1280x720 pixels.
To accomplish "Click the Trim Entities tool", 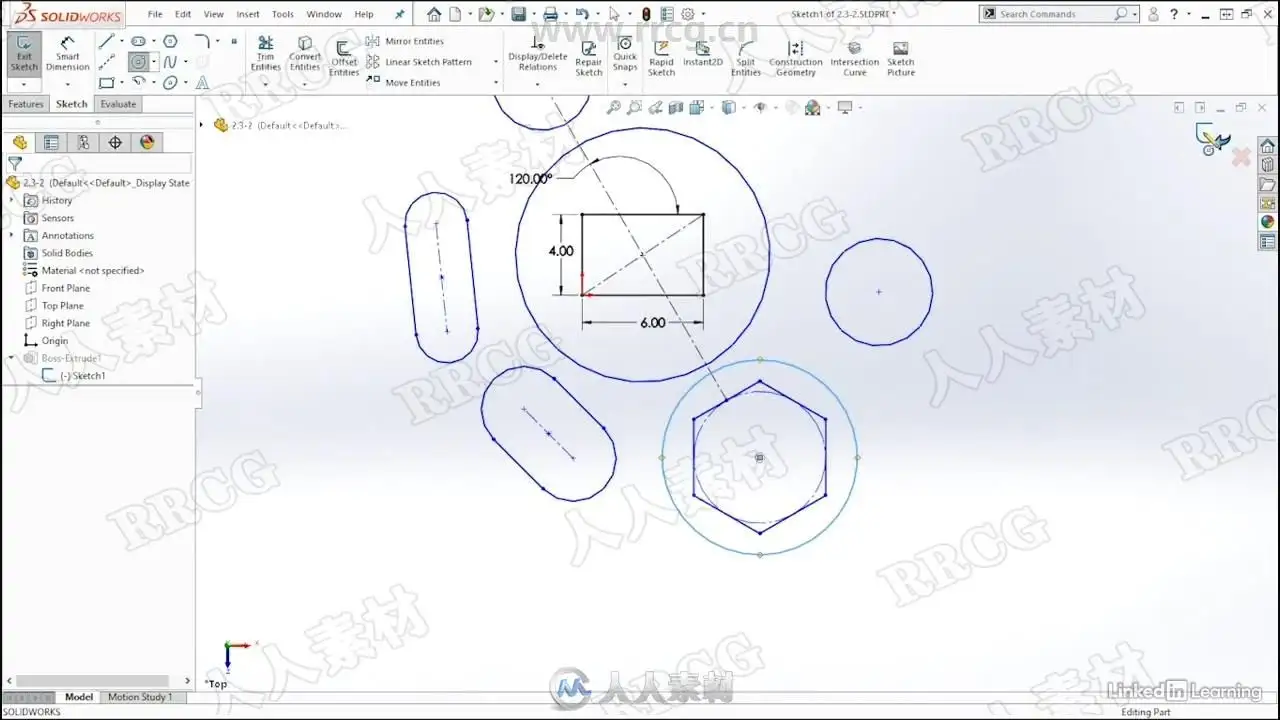I will click(265, 55).
